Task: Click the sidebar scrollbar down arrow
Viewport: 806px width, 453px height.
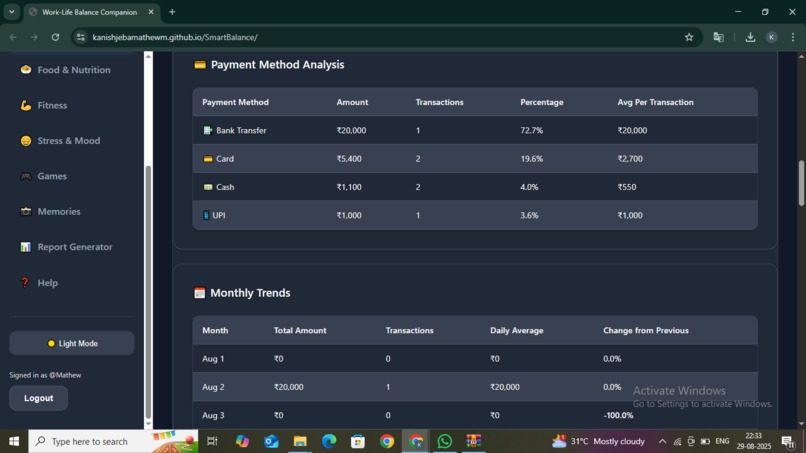Action: click(149, 424)
